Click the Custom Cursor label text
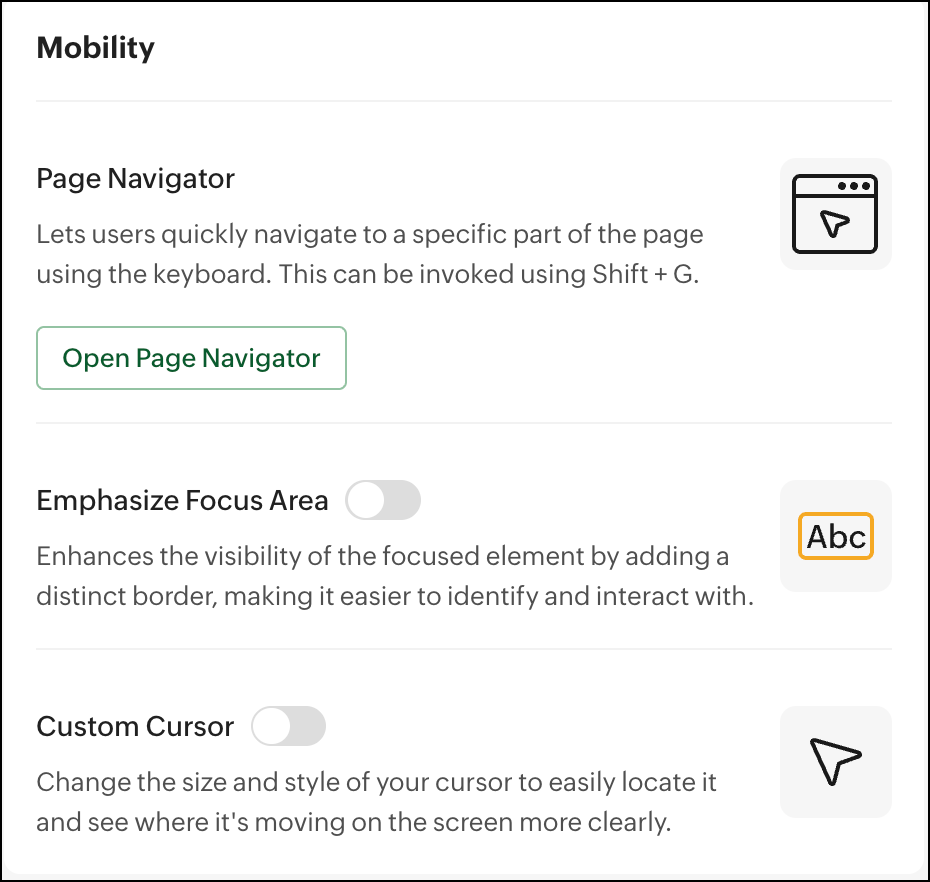 coord(135,726)
